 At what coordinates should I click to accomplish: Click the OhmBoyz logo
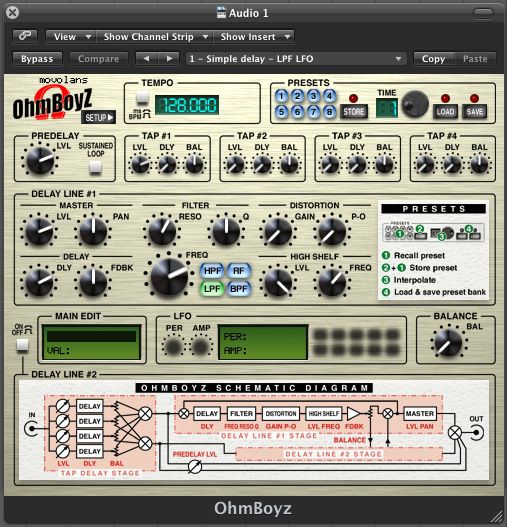(x=52, y=103)
